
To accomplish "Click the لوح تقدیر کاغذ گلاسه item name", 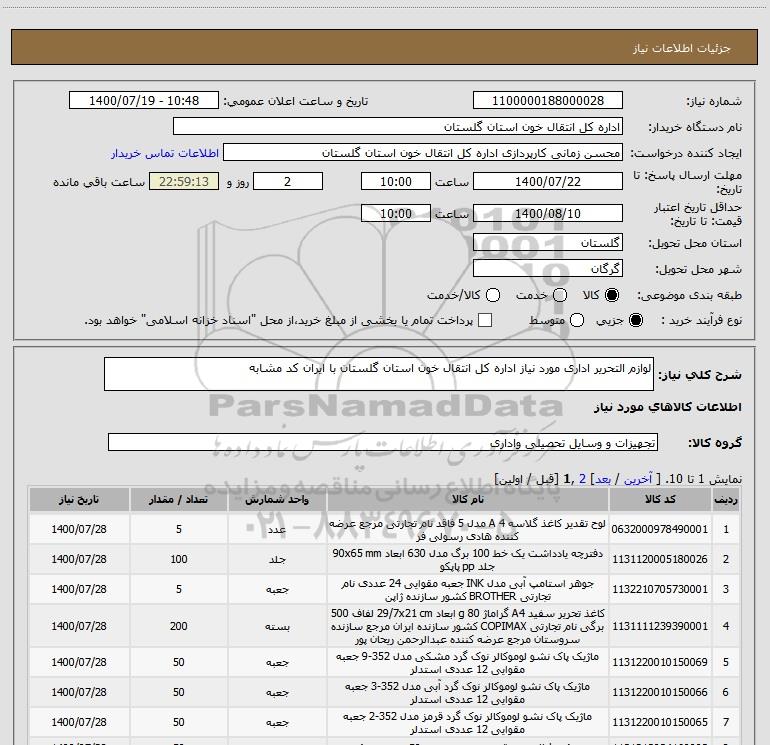I will point(468,530).
